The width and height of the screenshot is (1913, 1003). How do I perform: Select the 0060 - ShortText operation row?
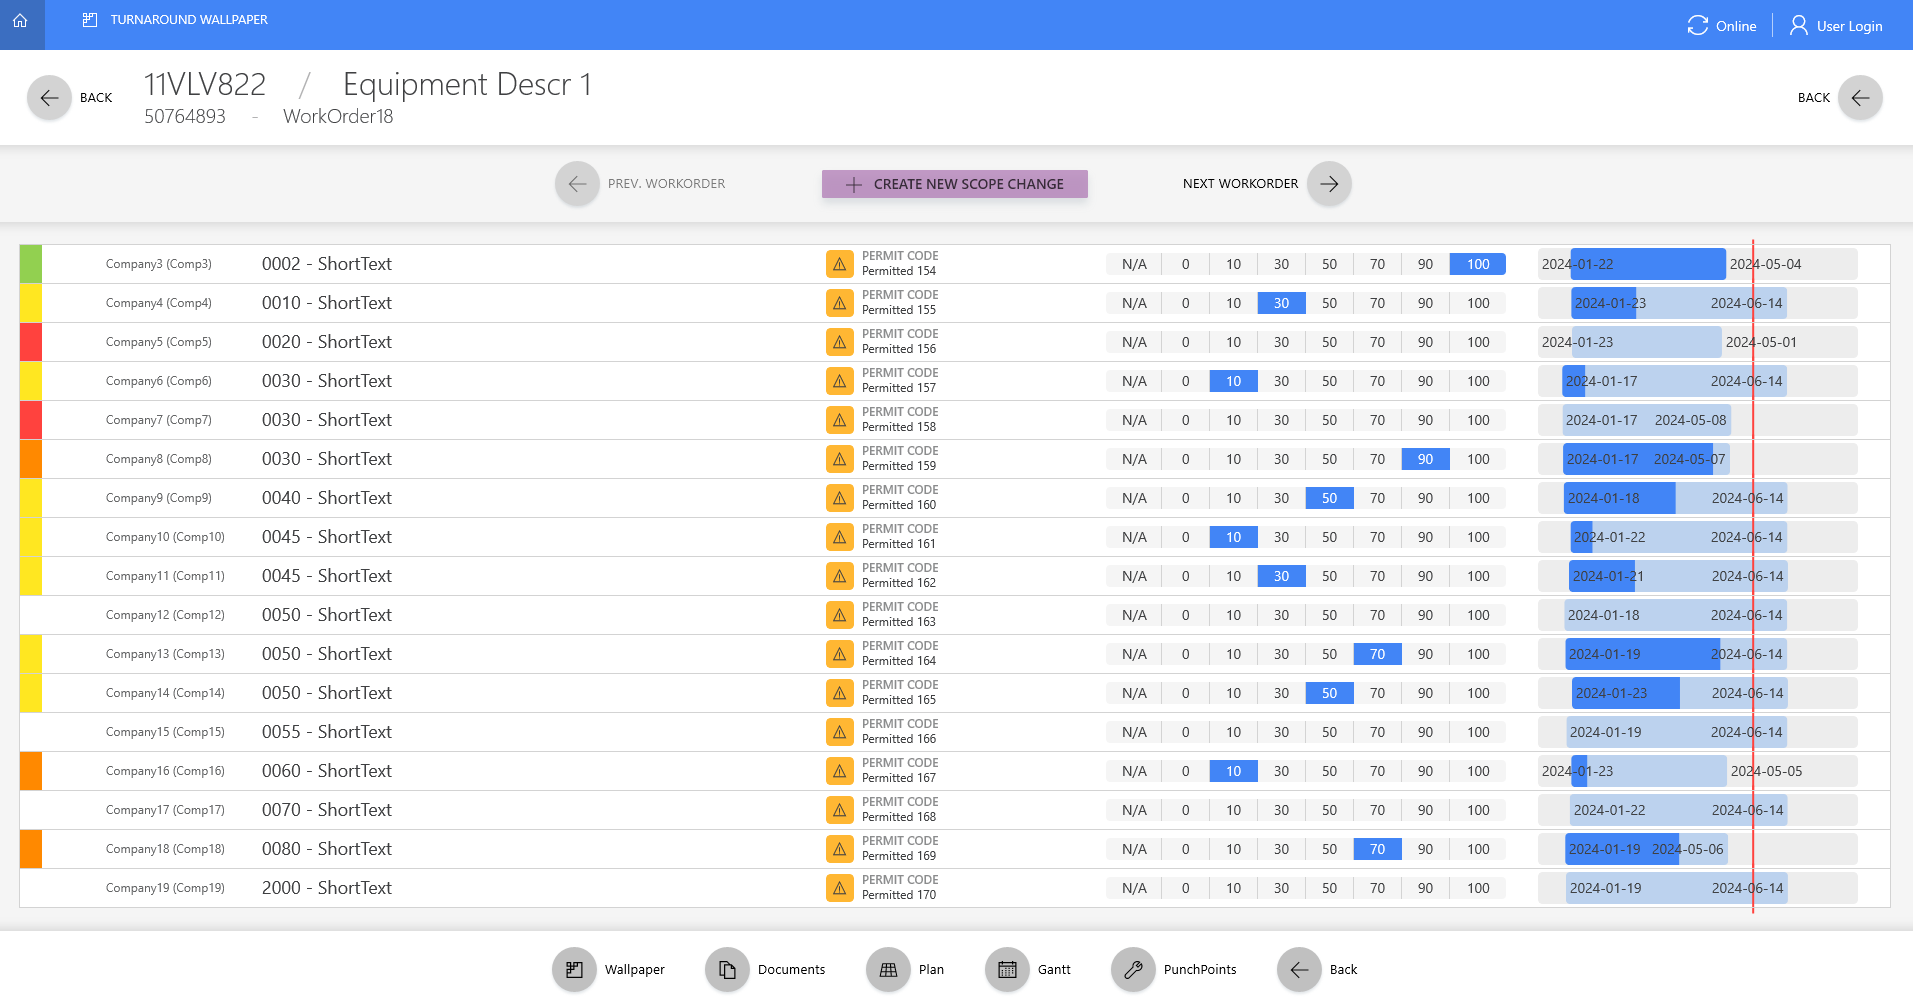pyautogui.click(x=327, y=771)
